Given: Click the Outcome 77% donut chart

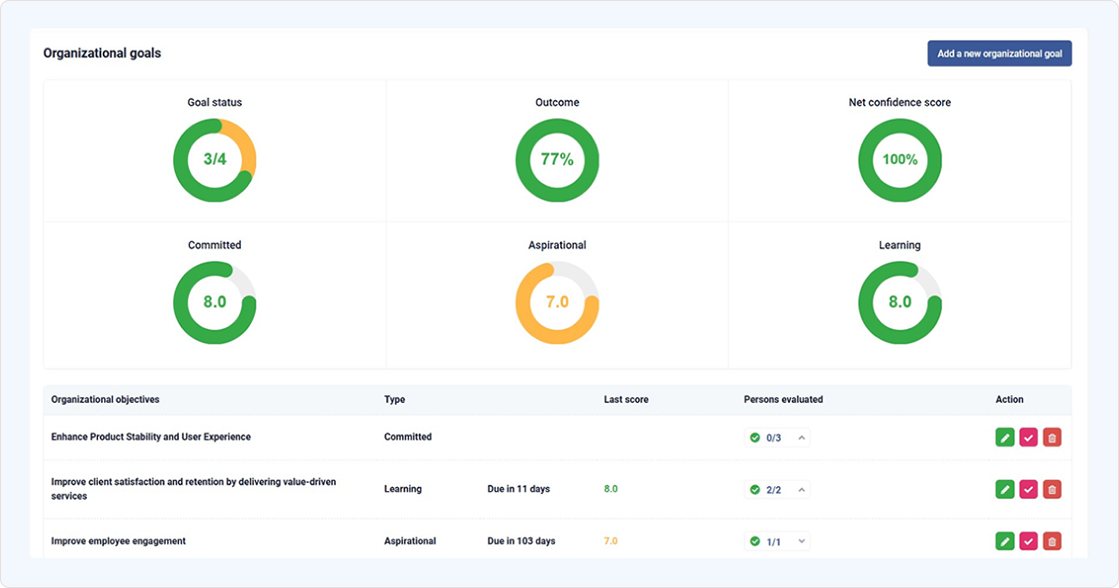Looking at the screenshot, I should (557, 160).
